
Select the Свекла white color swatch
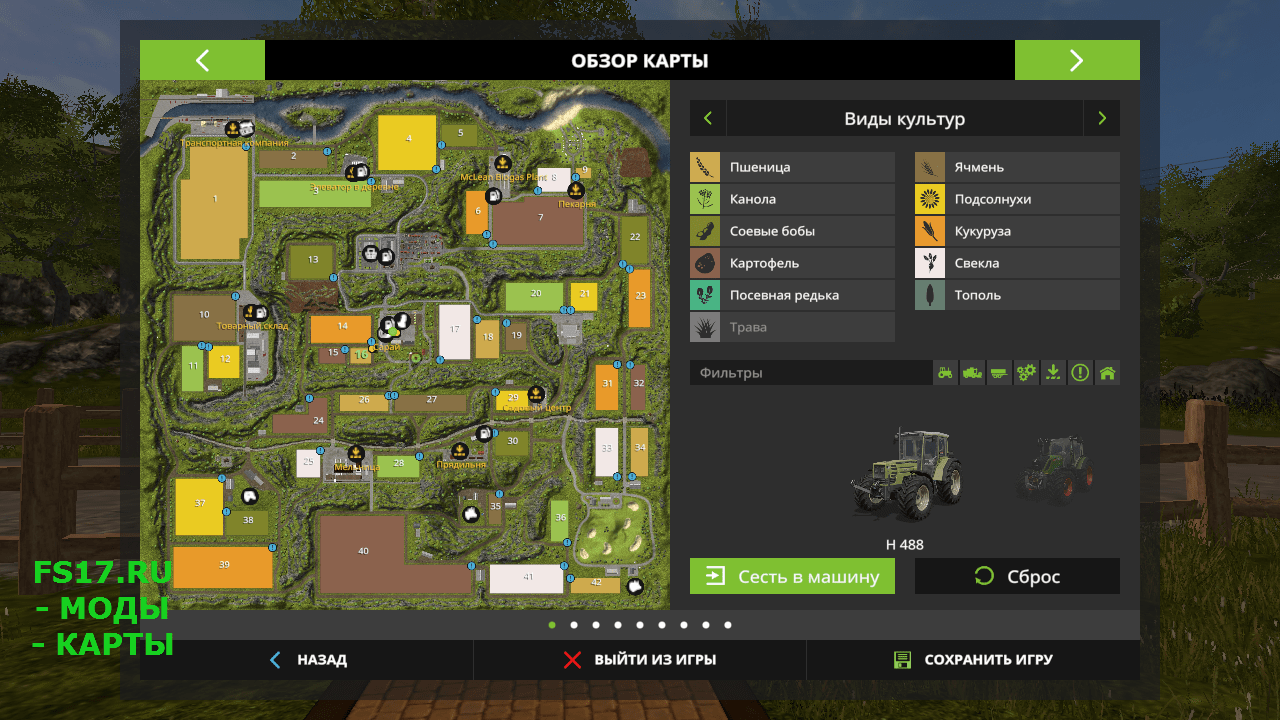pyautogui.click(x=930, y=263)
